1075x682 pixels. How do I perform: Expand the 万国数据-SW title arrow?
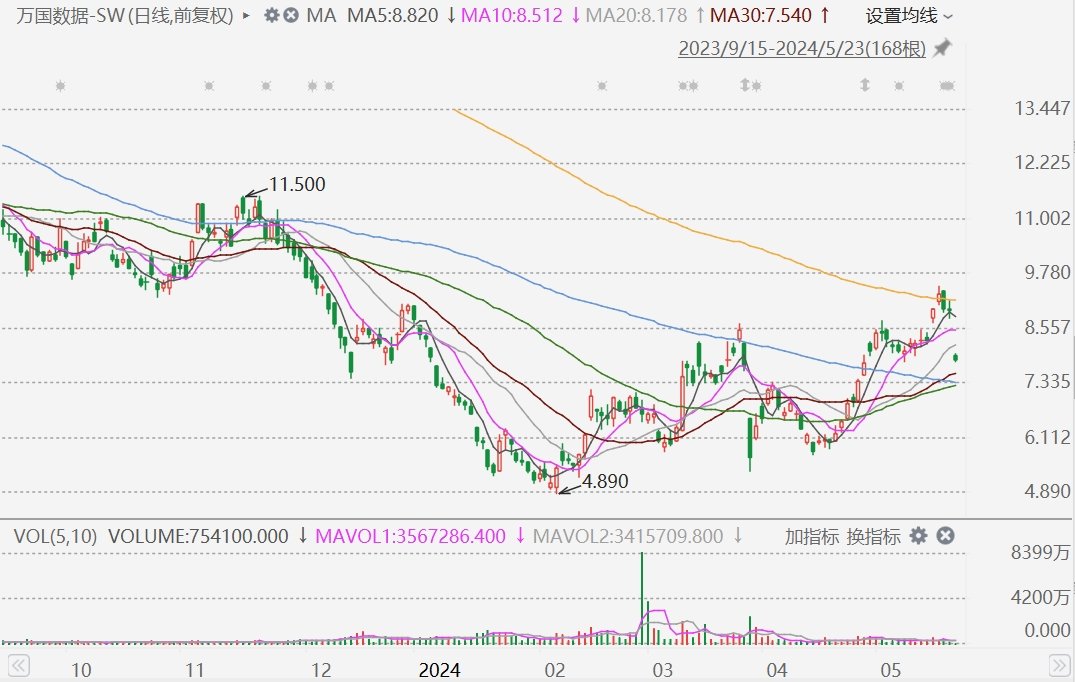pyautogui.click(x=247, y=15)
